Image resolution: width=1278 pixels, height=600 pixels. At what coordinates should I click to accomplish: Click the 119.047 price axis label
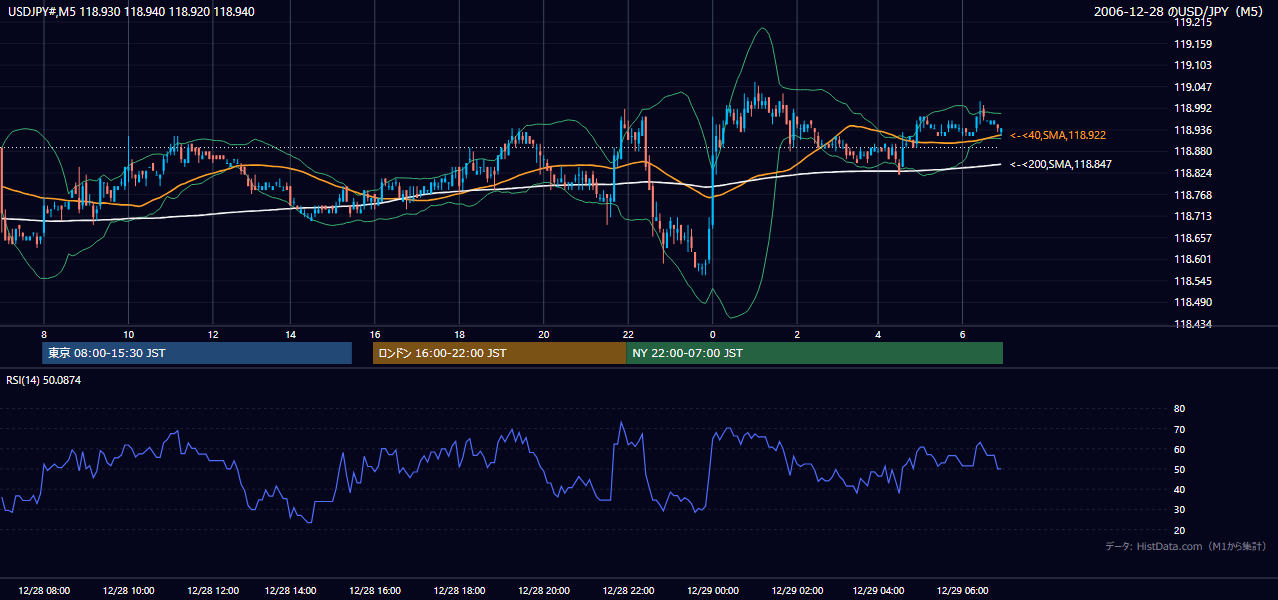tap(1192, 87)
